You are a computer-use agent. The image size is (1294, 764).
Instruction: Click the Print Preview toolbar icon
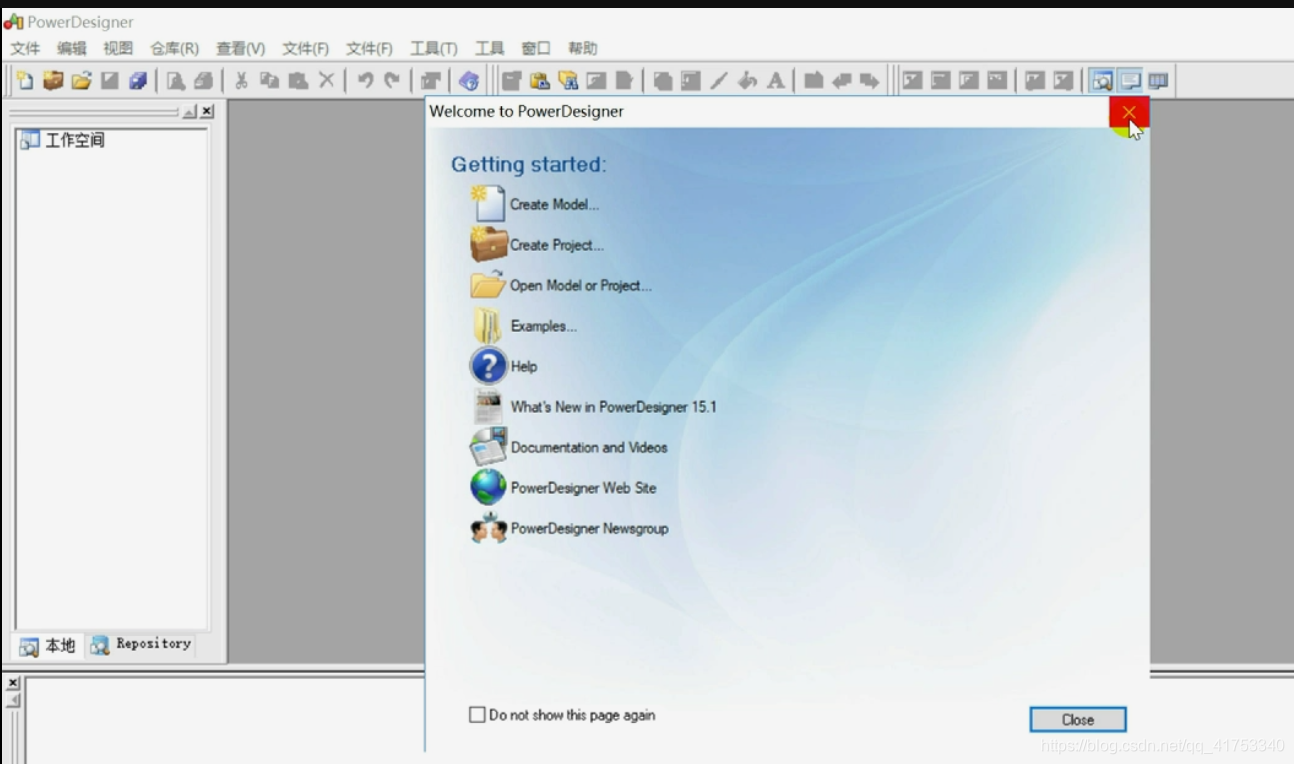(x=176, y=81)
